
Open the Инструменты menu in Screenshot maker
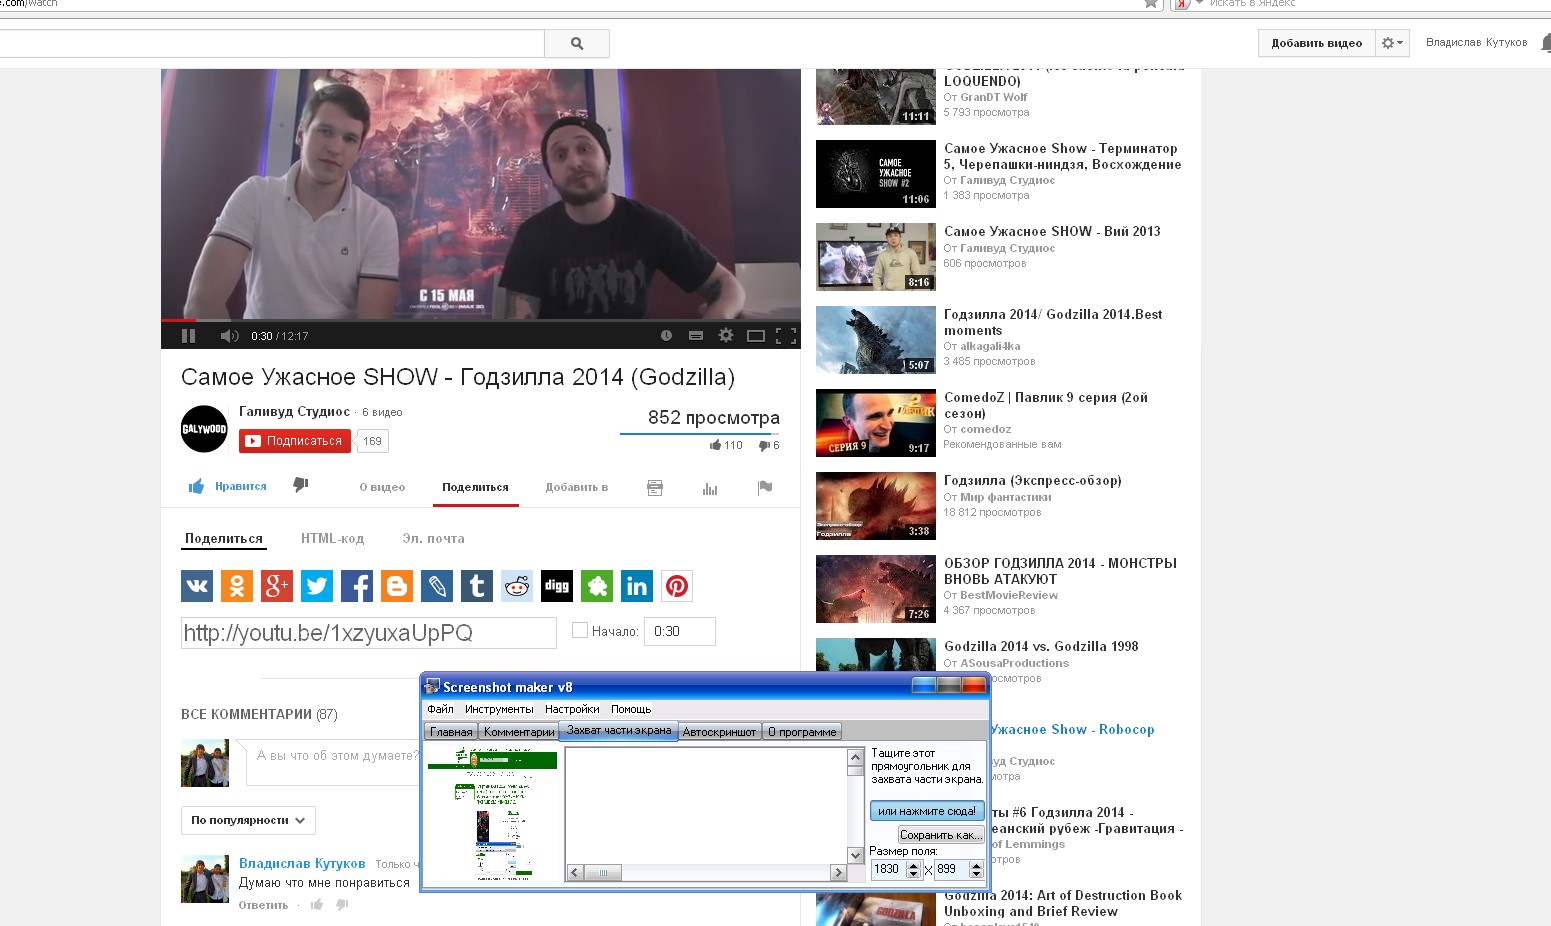coord(499,709)
